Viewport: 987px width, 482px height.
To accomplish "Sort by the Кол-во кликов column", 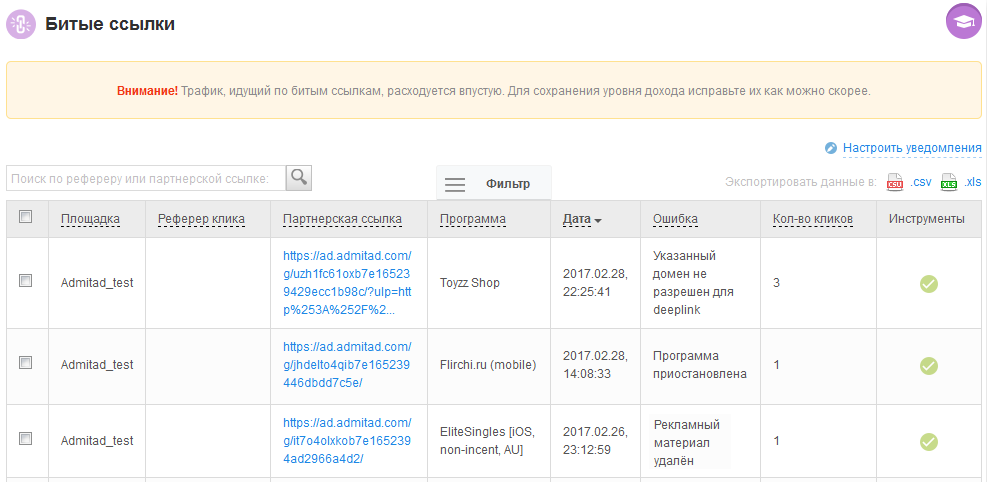I will [812, 219].
